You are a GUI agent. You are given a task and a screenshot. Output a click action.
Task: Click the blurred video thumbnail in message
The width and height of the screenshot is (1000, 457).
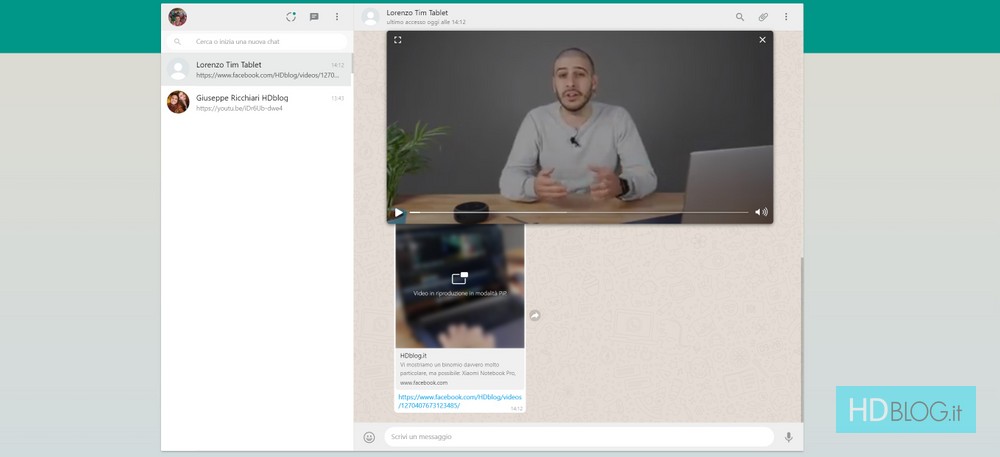[x=460, y=286]
